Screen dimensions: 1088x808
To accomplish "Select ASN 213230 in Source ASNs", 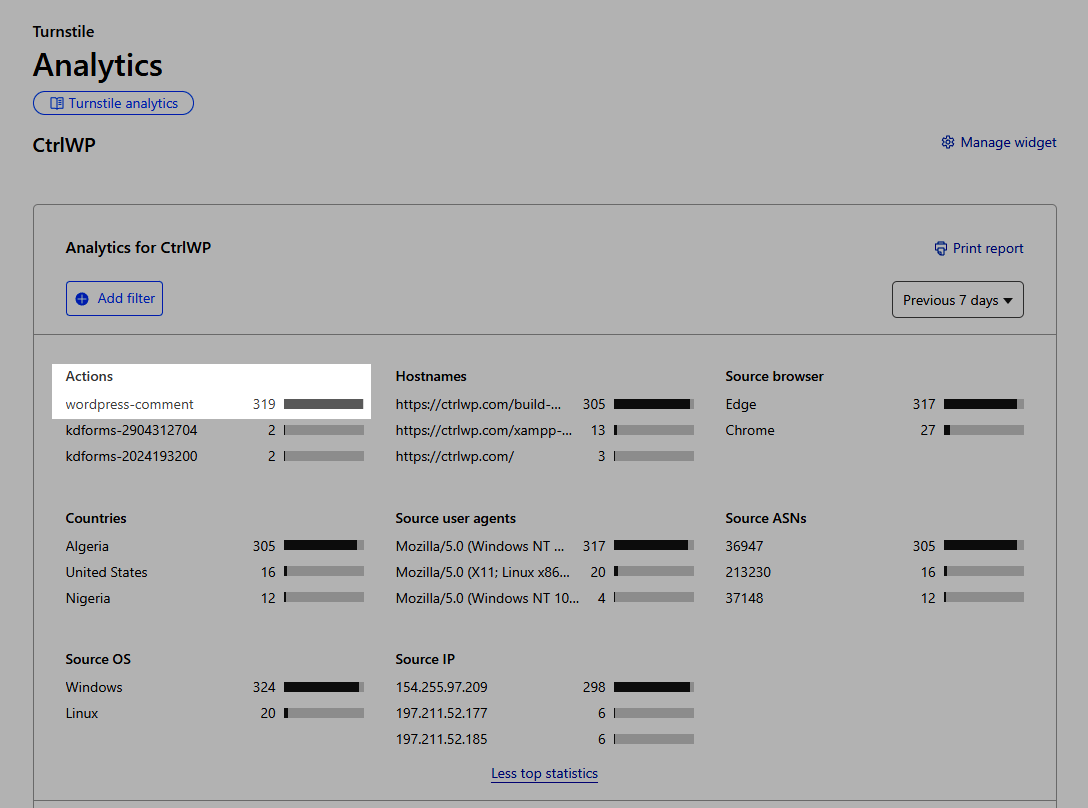I will click(x=748, y=572).
